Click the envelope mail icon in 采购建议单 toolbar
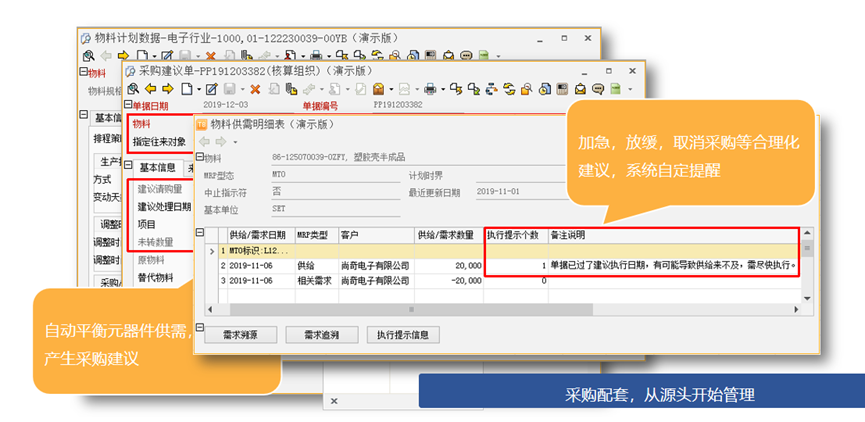Image resolution: width=865 pixels, height=422 pixels. click(580, 89)
